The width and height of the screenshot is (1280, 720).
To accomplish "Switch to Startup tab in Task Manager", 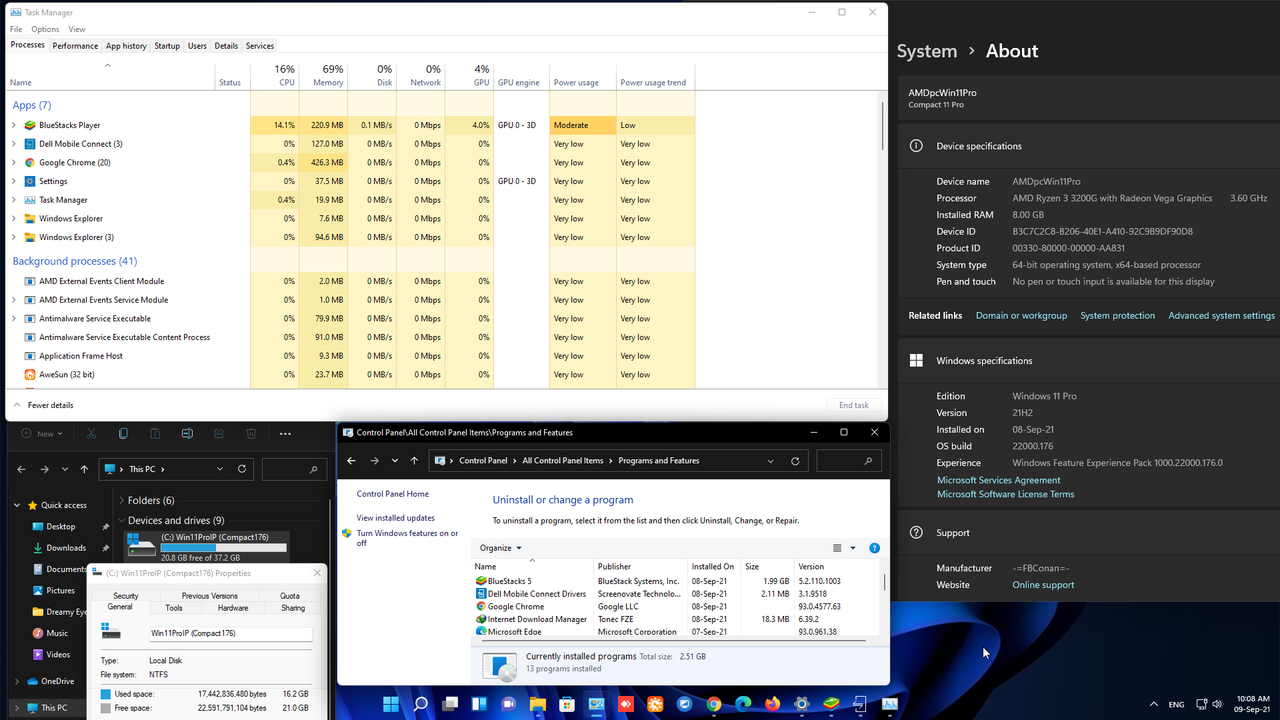I will pyautogui.click(x=167, y=46).
